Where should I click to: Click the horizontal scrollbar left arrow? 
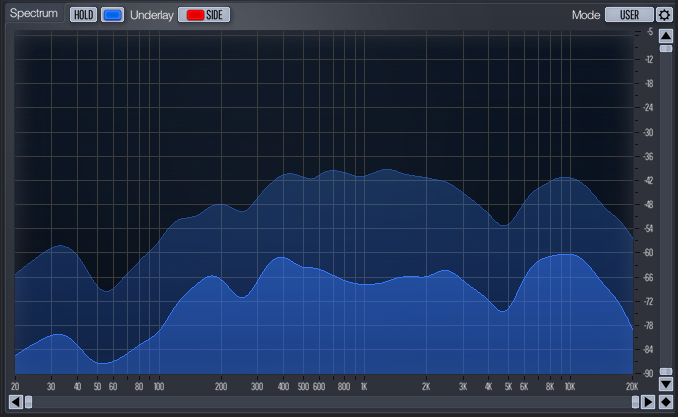tap(15, 402)
